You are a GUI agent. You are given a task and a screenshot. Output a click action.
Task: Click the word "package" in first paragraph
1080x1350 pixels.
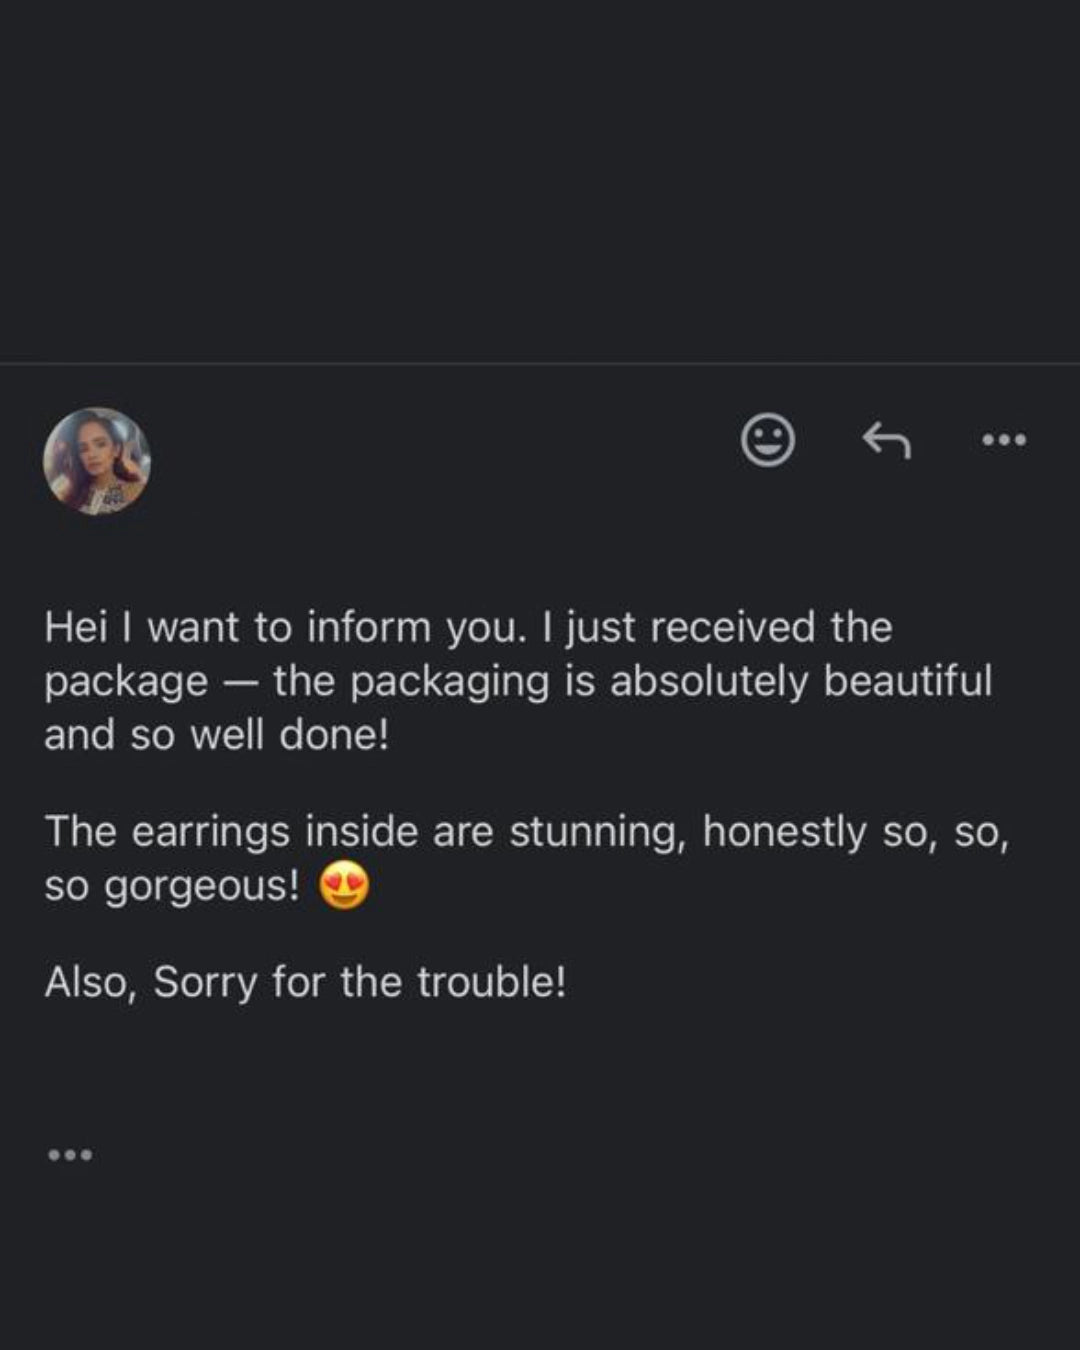[x=126, y=682]
